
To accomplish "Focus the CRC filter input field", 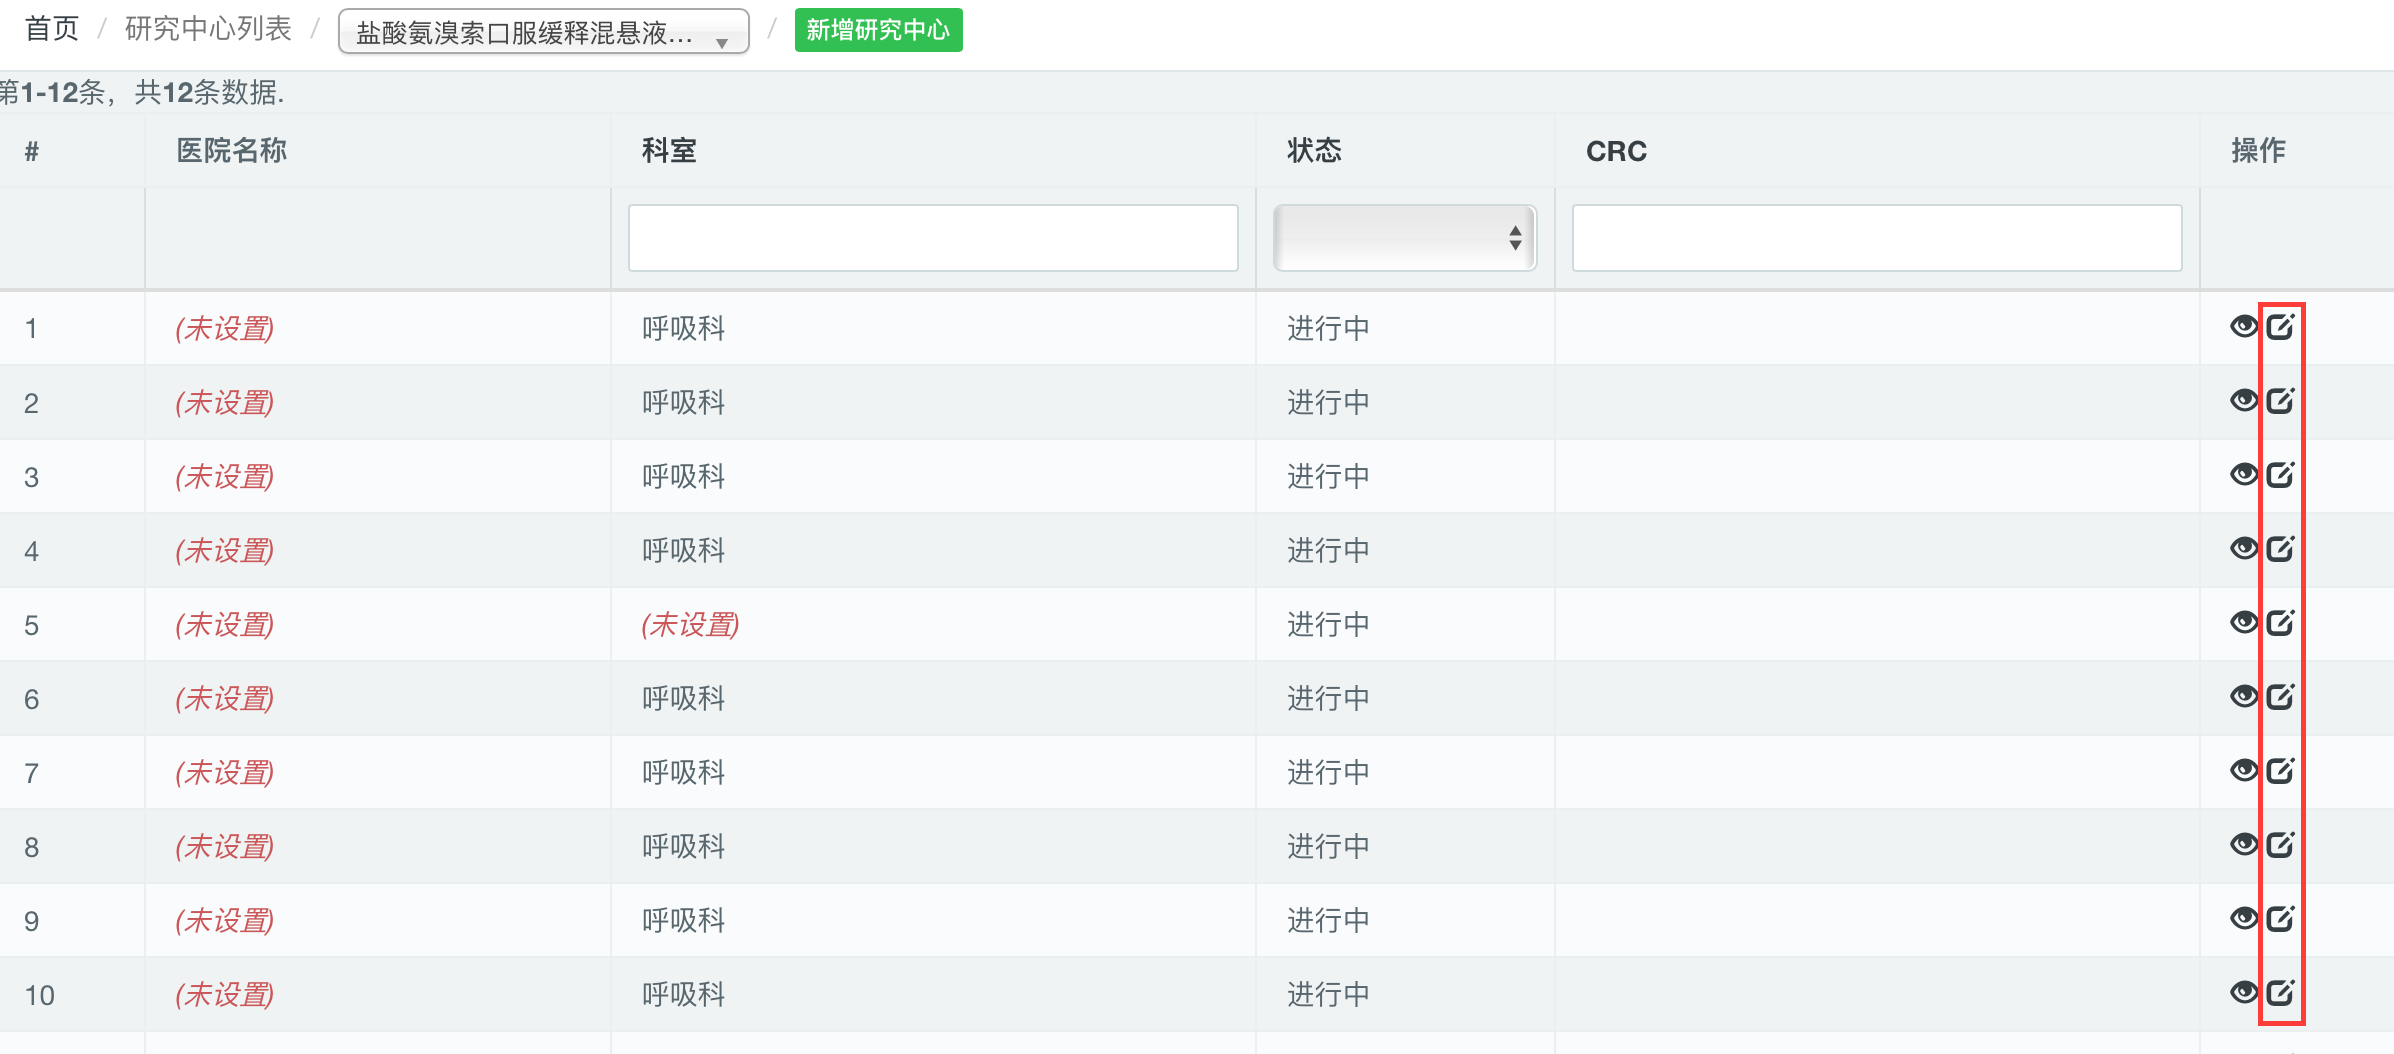I will pyautogui.click(x=1877, y=238).
